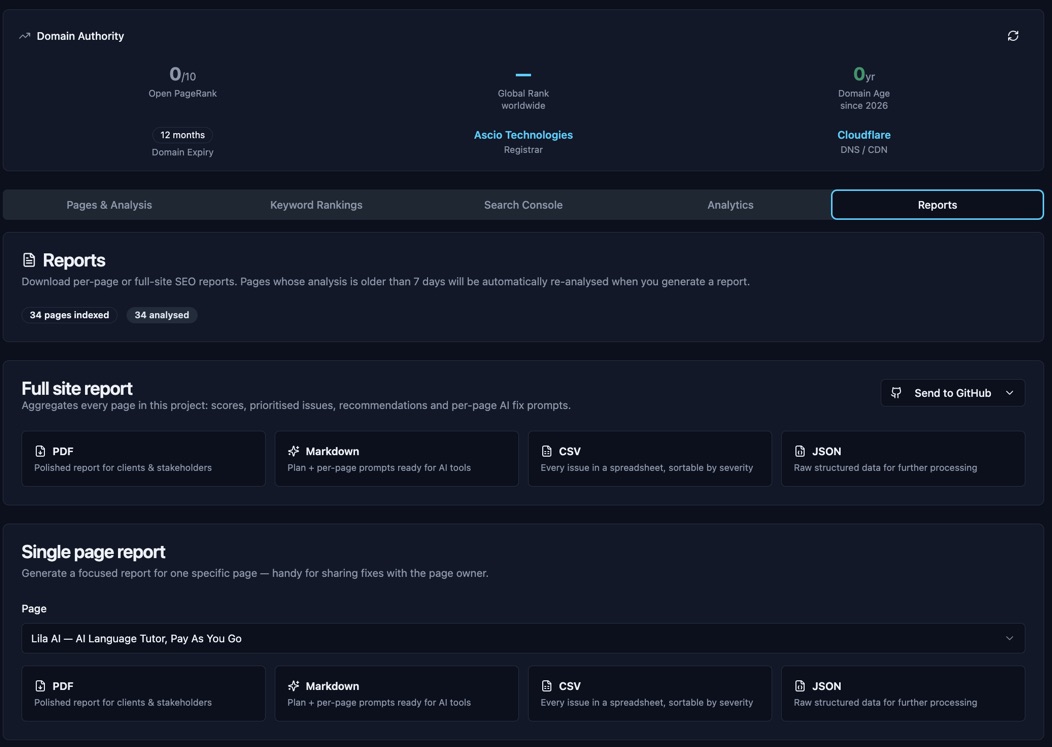Select the Reports tab
The image size is (1052, 747).
[937, 205]
